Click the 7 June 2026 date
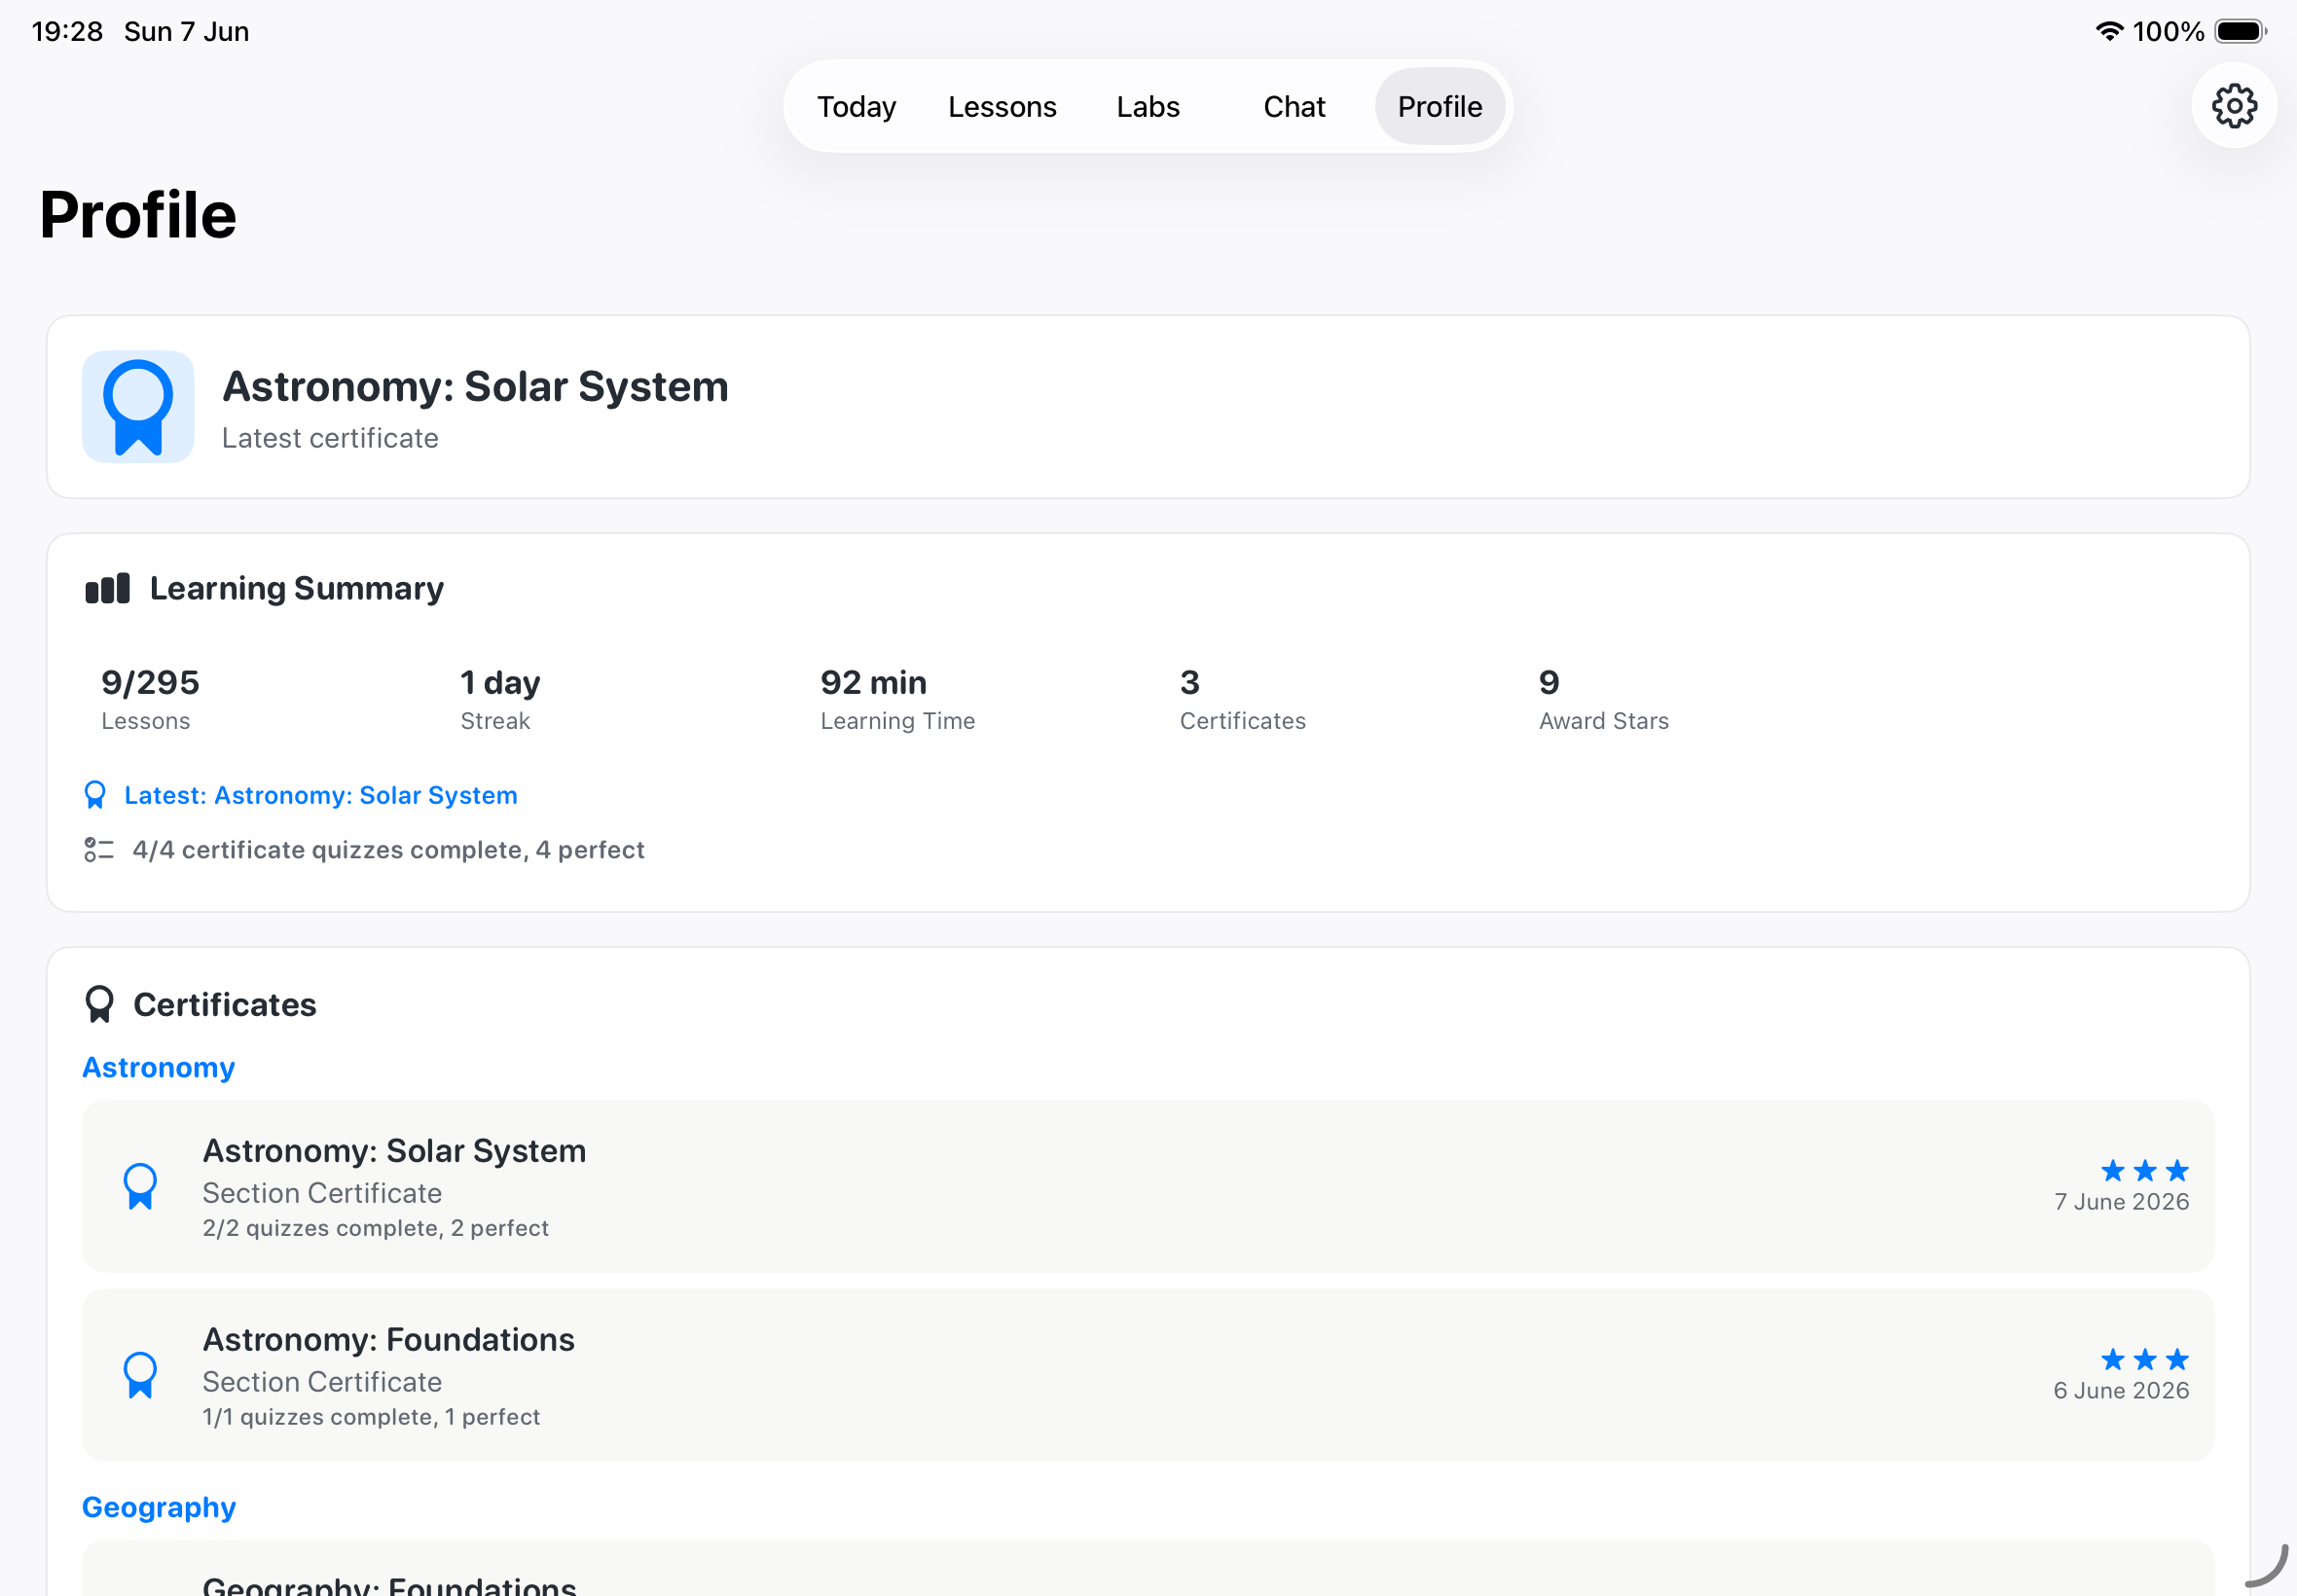Viewport: 2297px width, 1596px height. 2121,1202
